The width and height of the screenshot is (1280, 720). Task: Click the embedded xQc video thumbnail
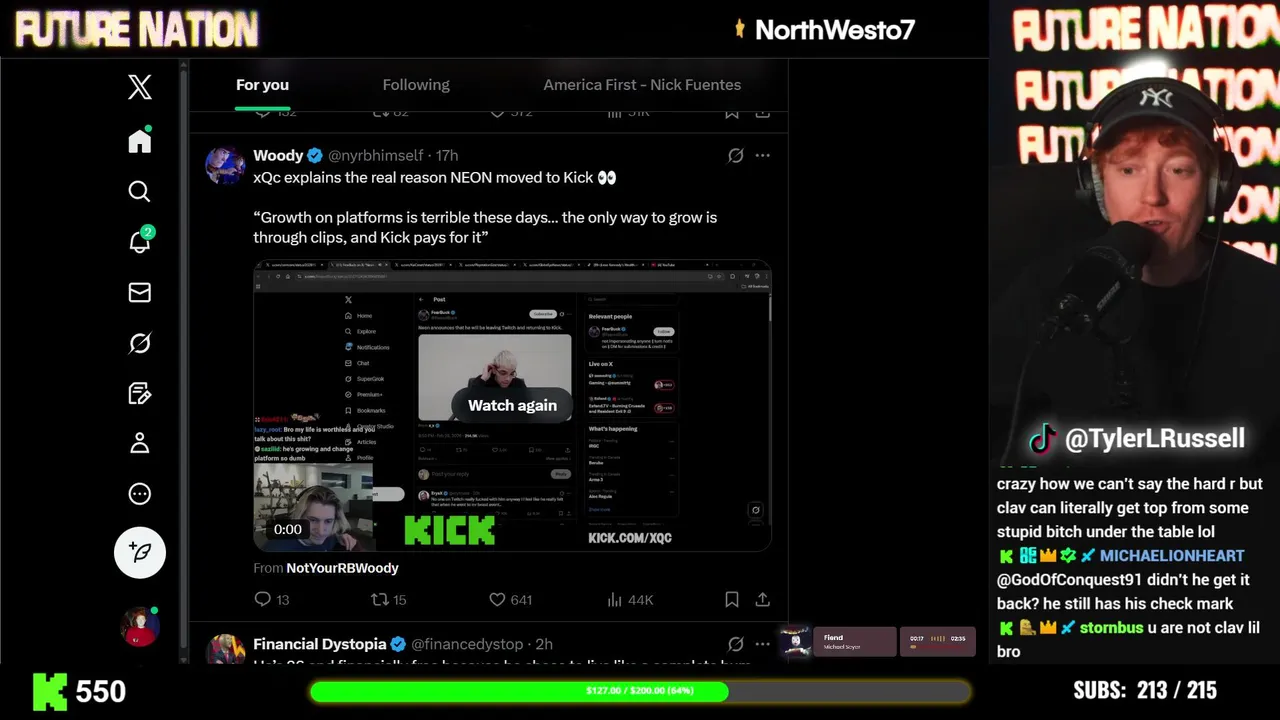coord(512,405)
